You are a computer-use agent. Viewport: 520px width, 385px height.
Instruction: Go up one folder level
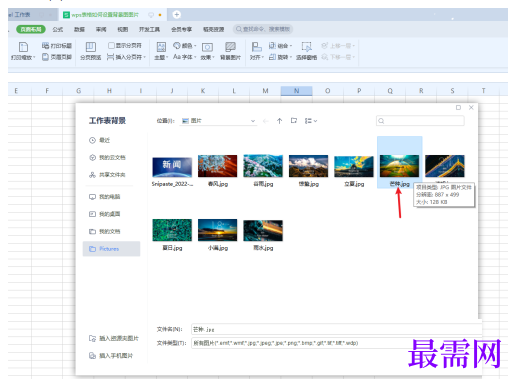tap(279, 121)
